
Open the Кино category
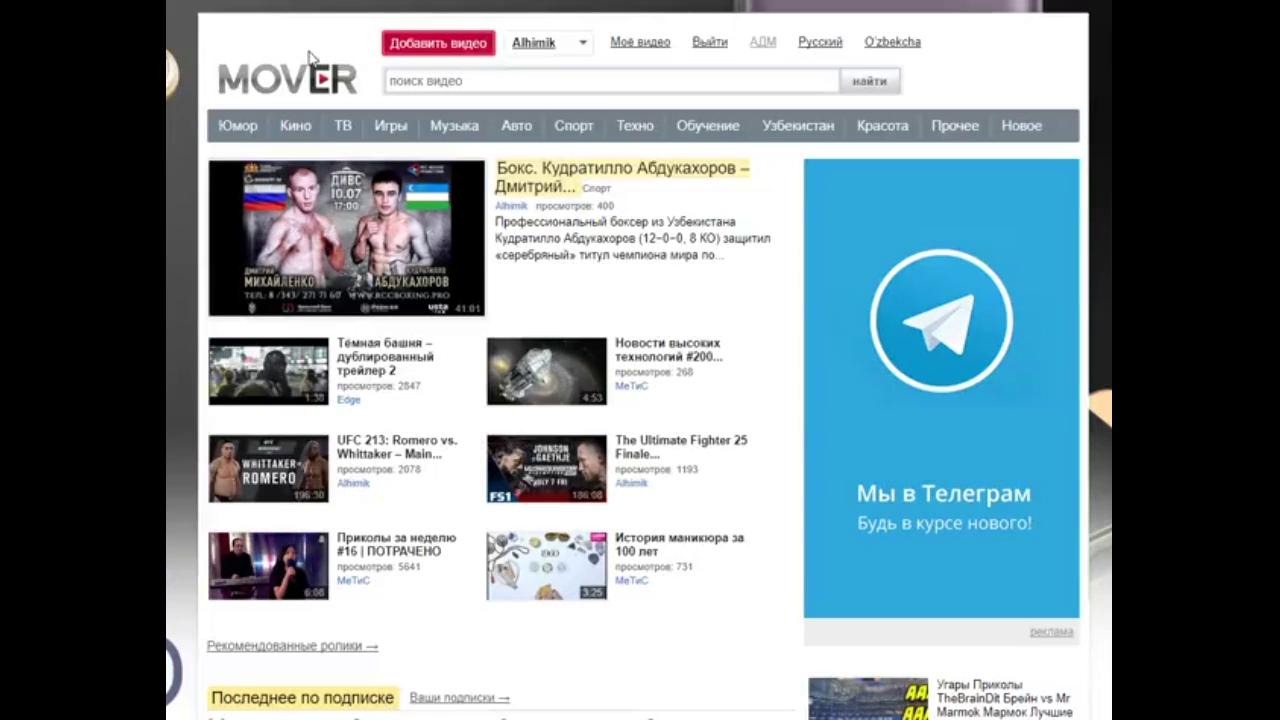tap(296, 126)
